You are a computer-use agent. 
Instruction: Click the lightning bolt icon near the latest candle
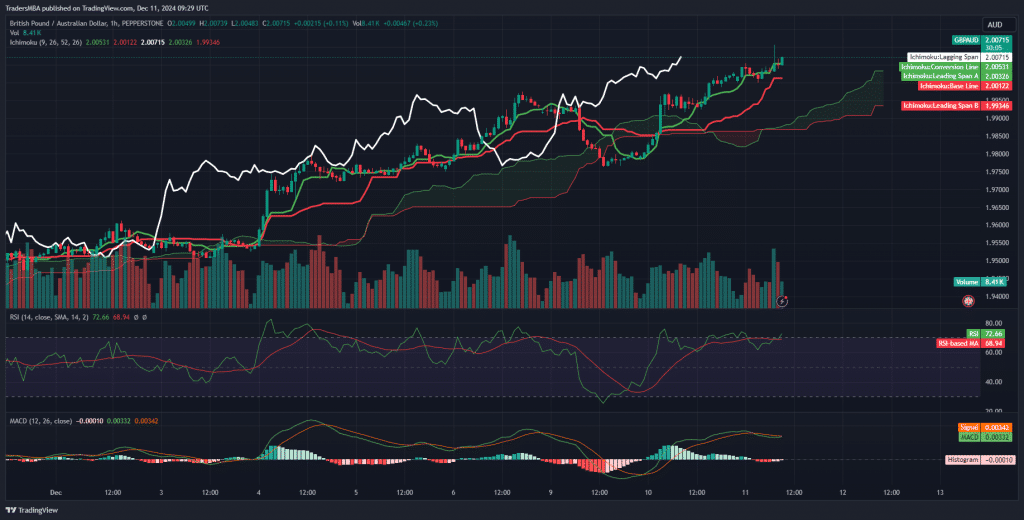(x=781, y=300)
